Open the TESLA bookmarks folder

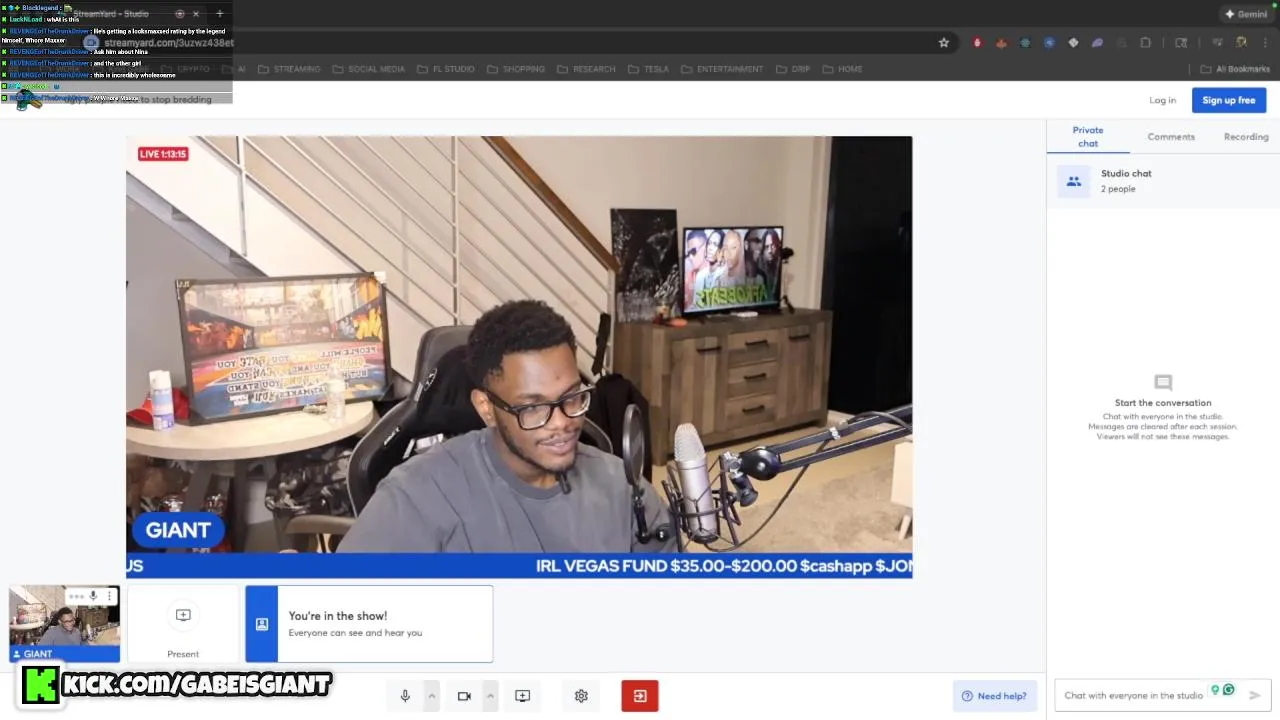point(649,69)
